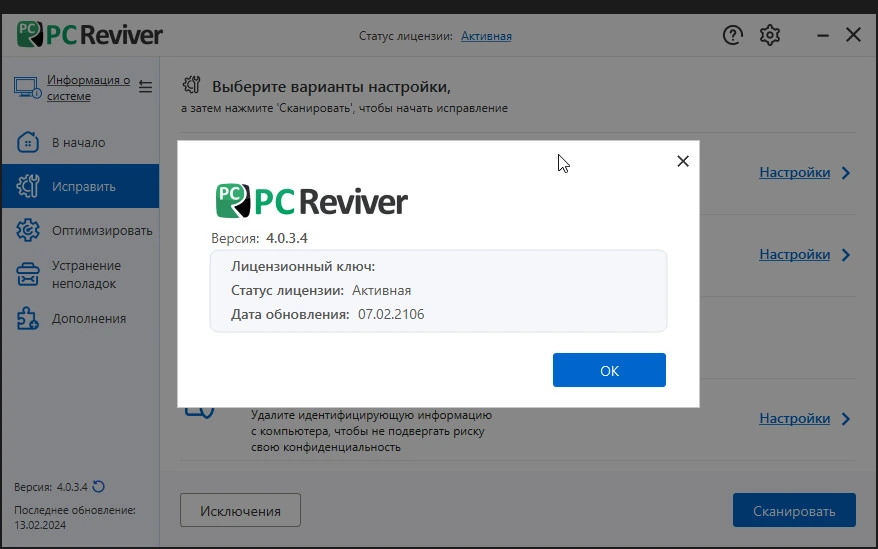Close the PC Reviver about dialog
Screen dimensions: 878x549
click(683, 161)
